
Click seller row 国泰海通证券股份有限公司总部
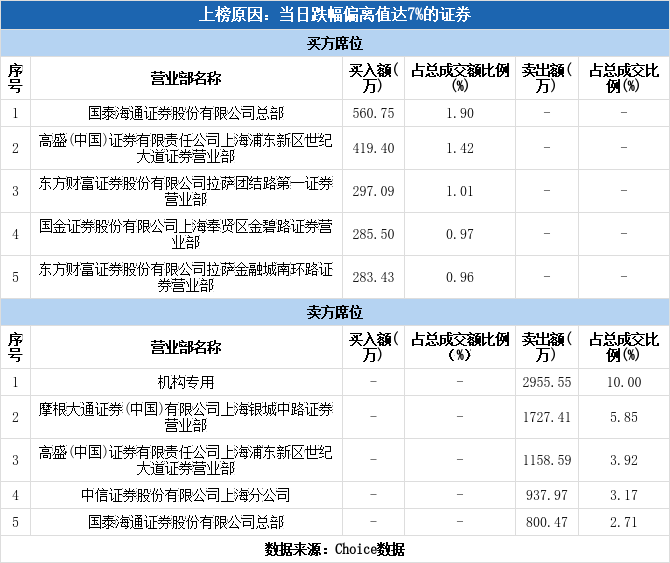(186, 522)
